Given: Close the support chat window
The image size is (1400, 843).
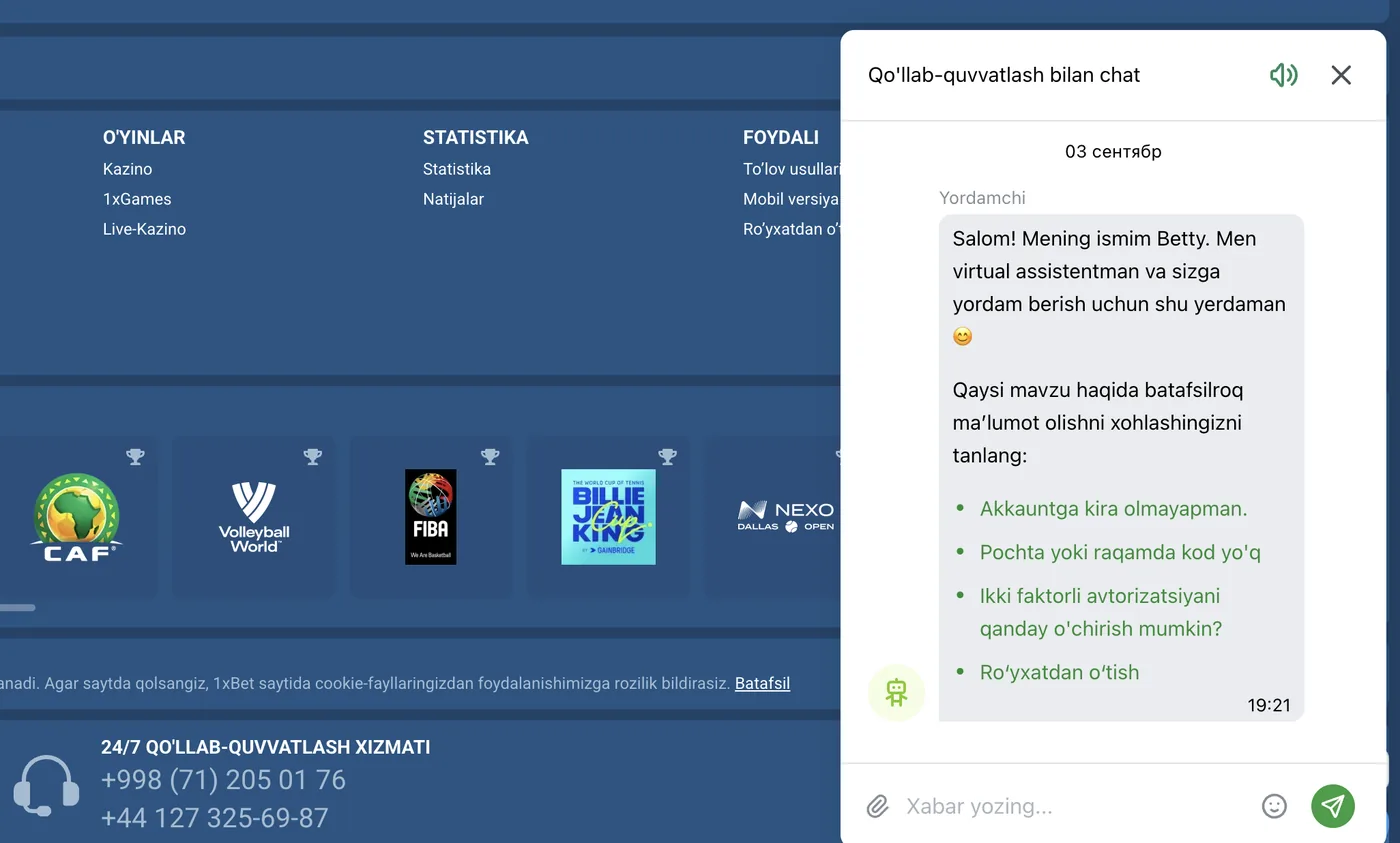Looking at the screenshot, I should tap(1341, 75).
